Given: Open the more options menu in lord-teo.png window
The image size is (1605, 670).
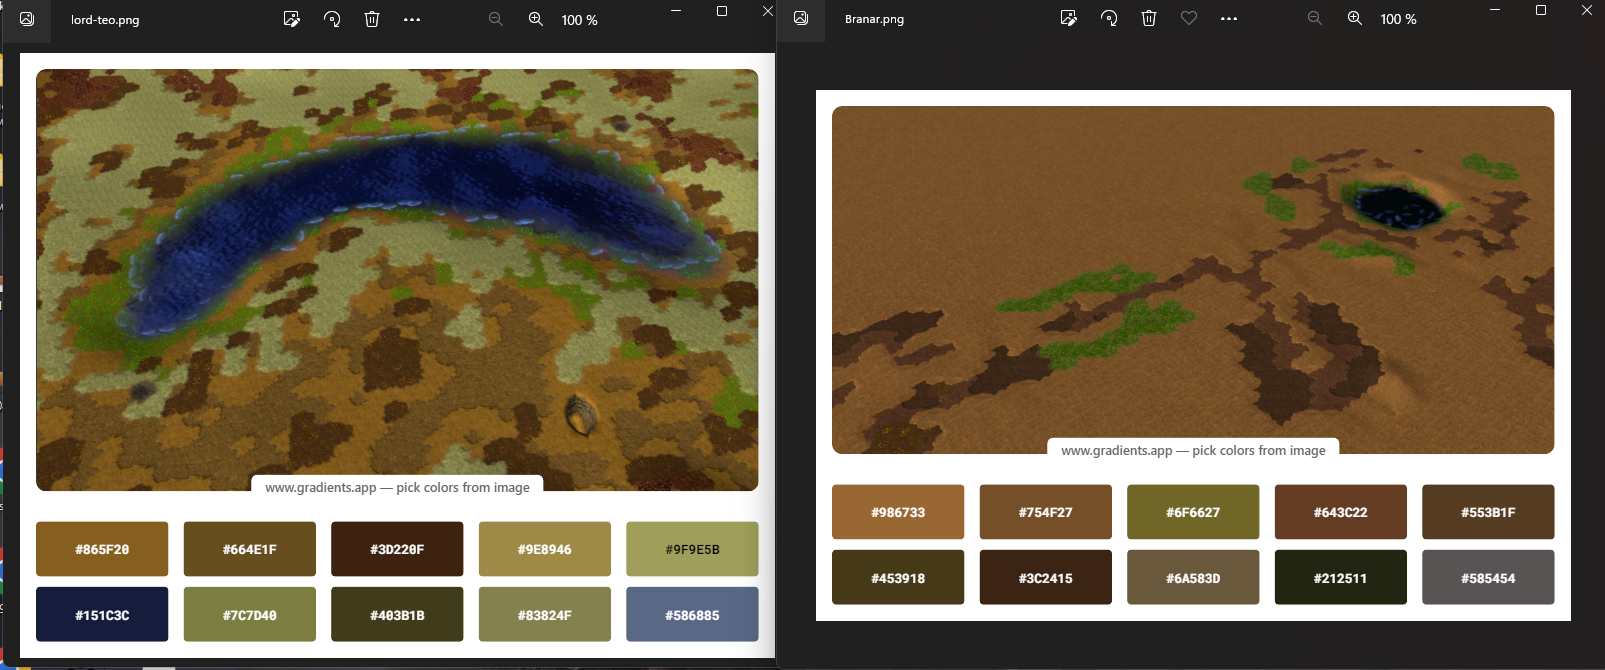Looking at the screenshot, I should click(412, 19).
